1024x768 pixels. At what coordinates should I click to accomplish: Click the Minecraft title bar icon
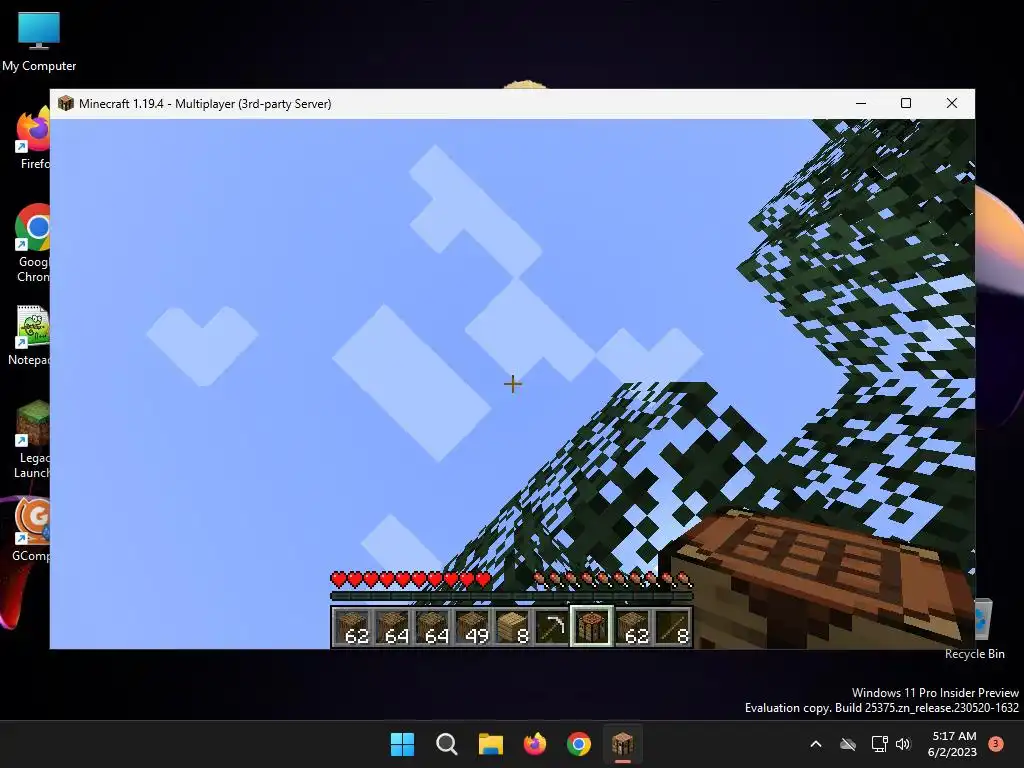click(x=65, y=103)
